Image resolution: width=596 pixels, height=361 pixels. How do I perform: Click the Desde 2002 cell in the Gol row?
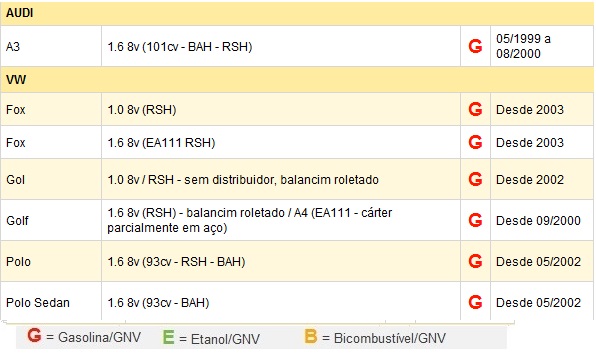[x=542, y=179]
